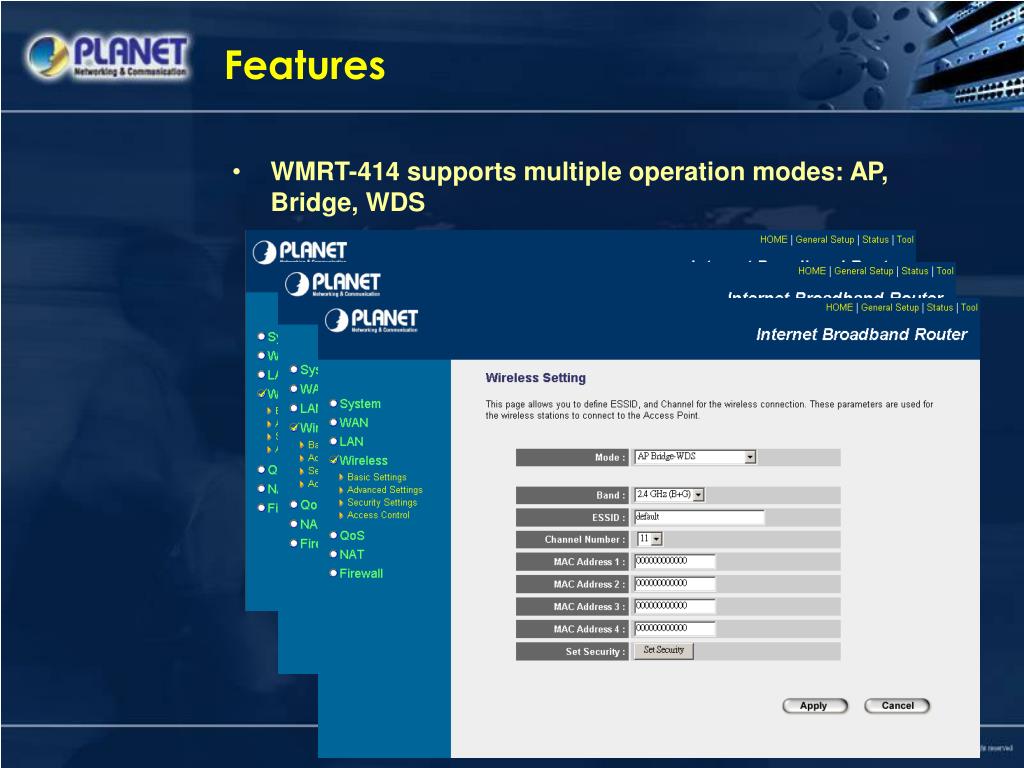Screen dimensions: 1024x768
Task: Open General Setup in the front router window
Action: click(889, 307)
